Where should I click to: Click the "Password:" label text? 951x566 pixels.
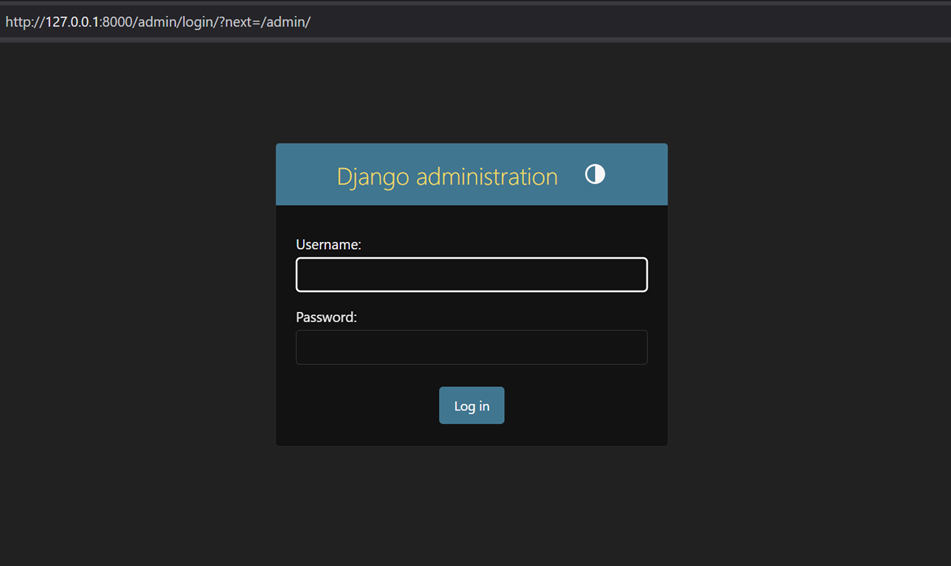326,317
